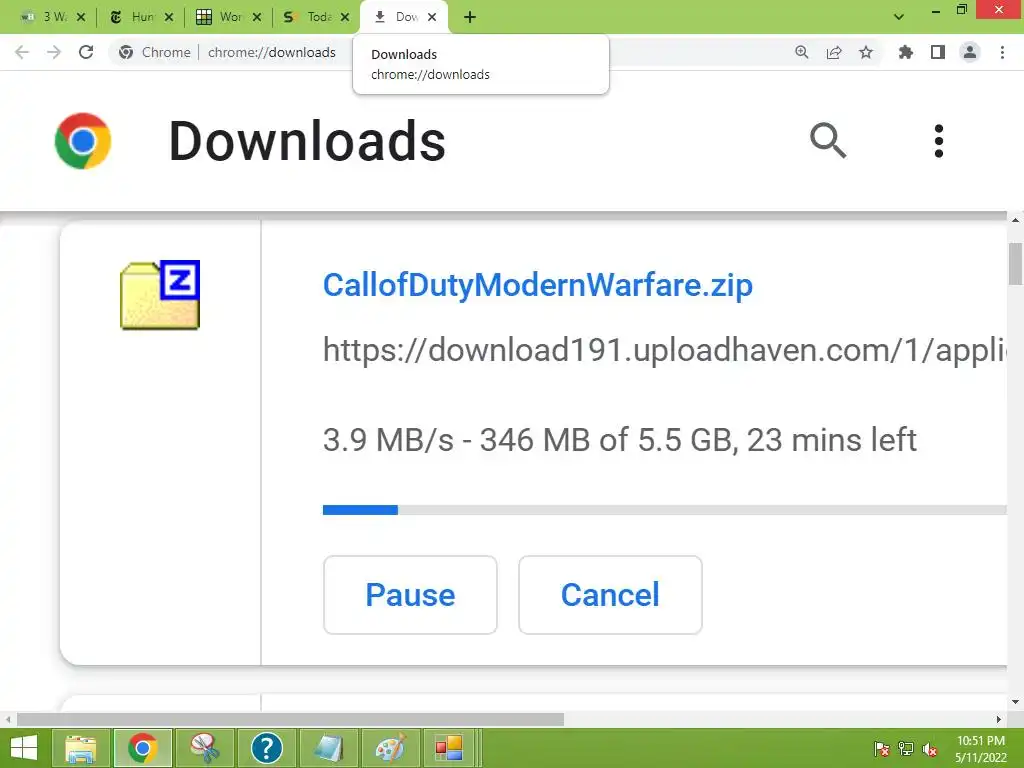Open the profile avatar menu
The width and height of the screenshot is (1024, 768).
point(970,52)
